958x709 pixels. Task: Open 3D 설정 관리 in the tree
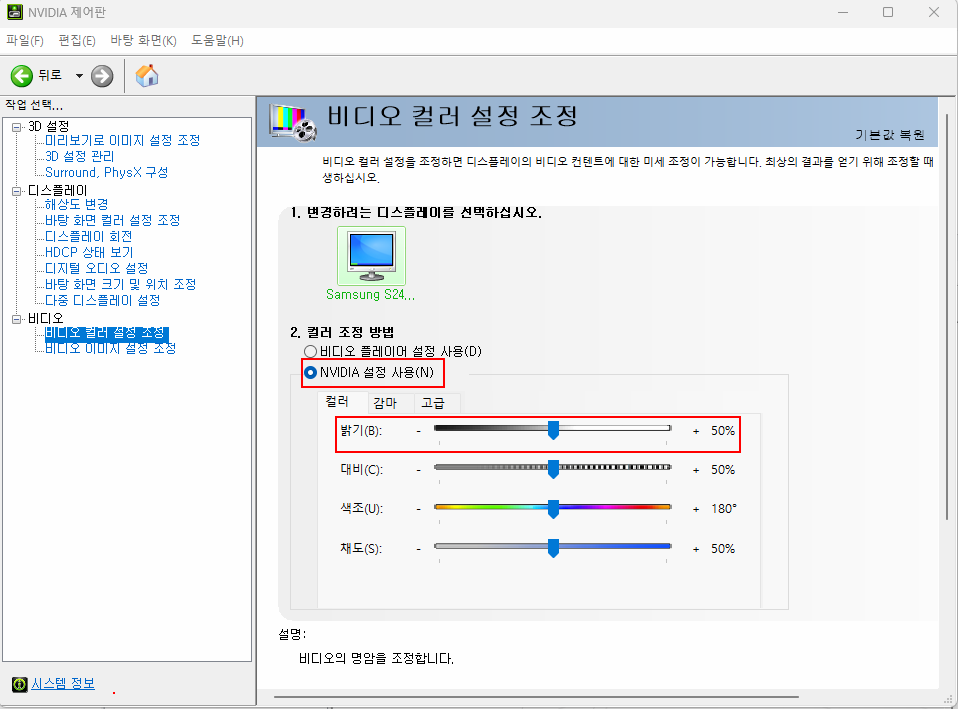click(x=79, y=156)
